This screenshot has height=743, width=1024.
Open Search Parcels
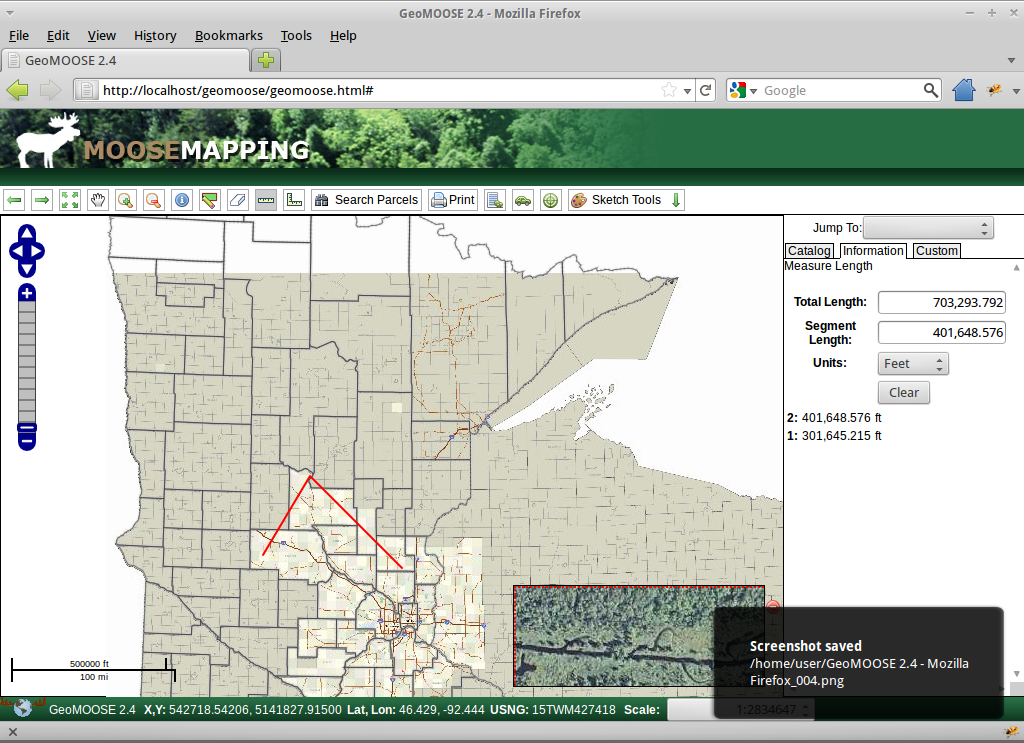click(366, 200)
